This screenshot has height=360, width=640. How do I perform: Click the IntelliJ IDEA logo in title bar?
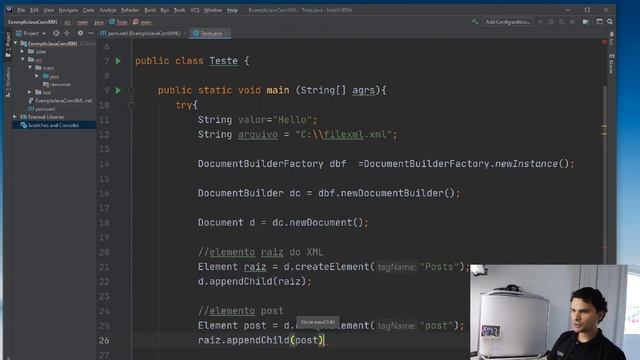click(9, 10)
